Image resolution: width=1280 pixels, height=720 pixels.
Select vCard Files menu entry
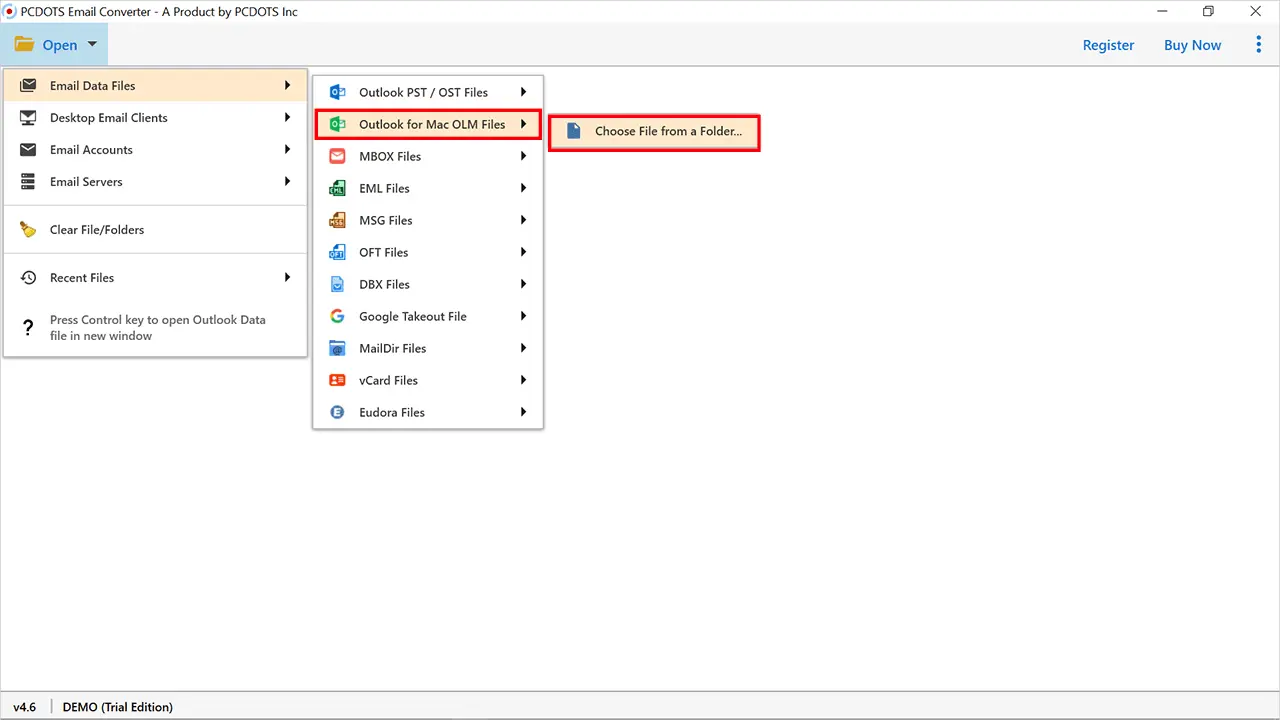[x=428, y=380]
